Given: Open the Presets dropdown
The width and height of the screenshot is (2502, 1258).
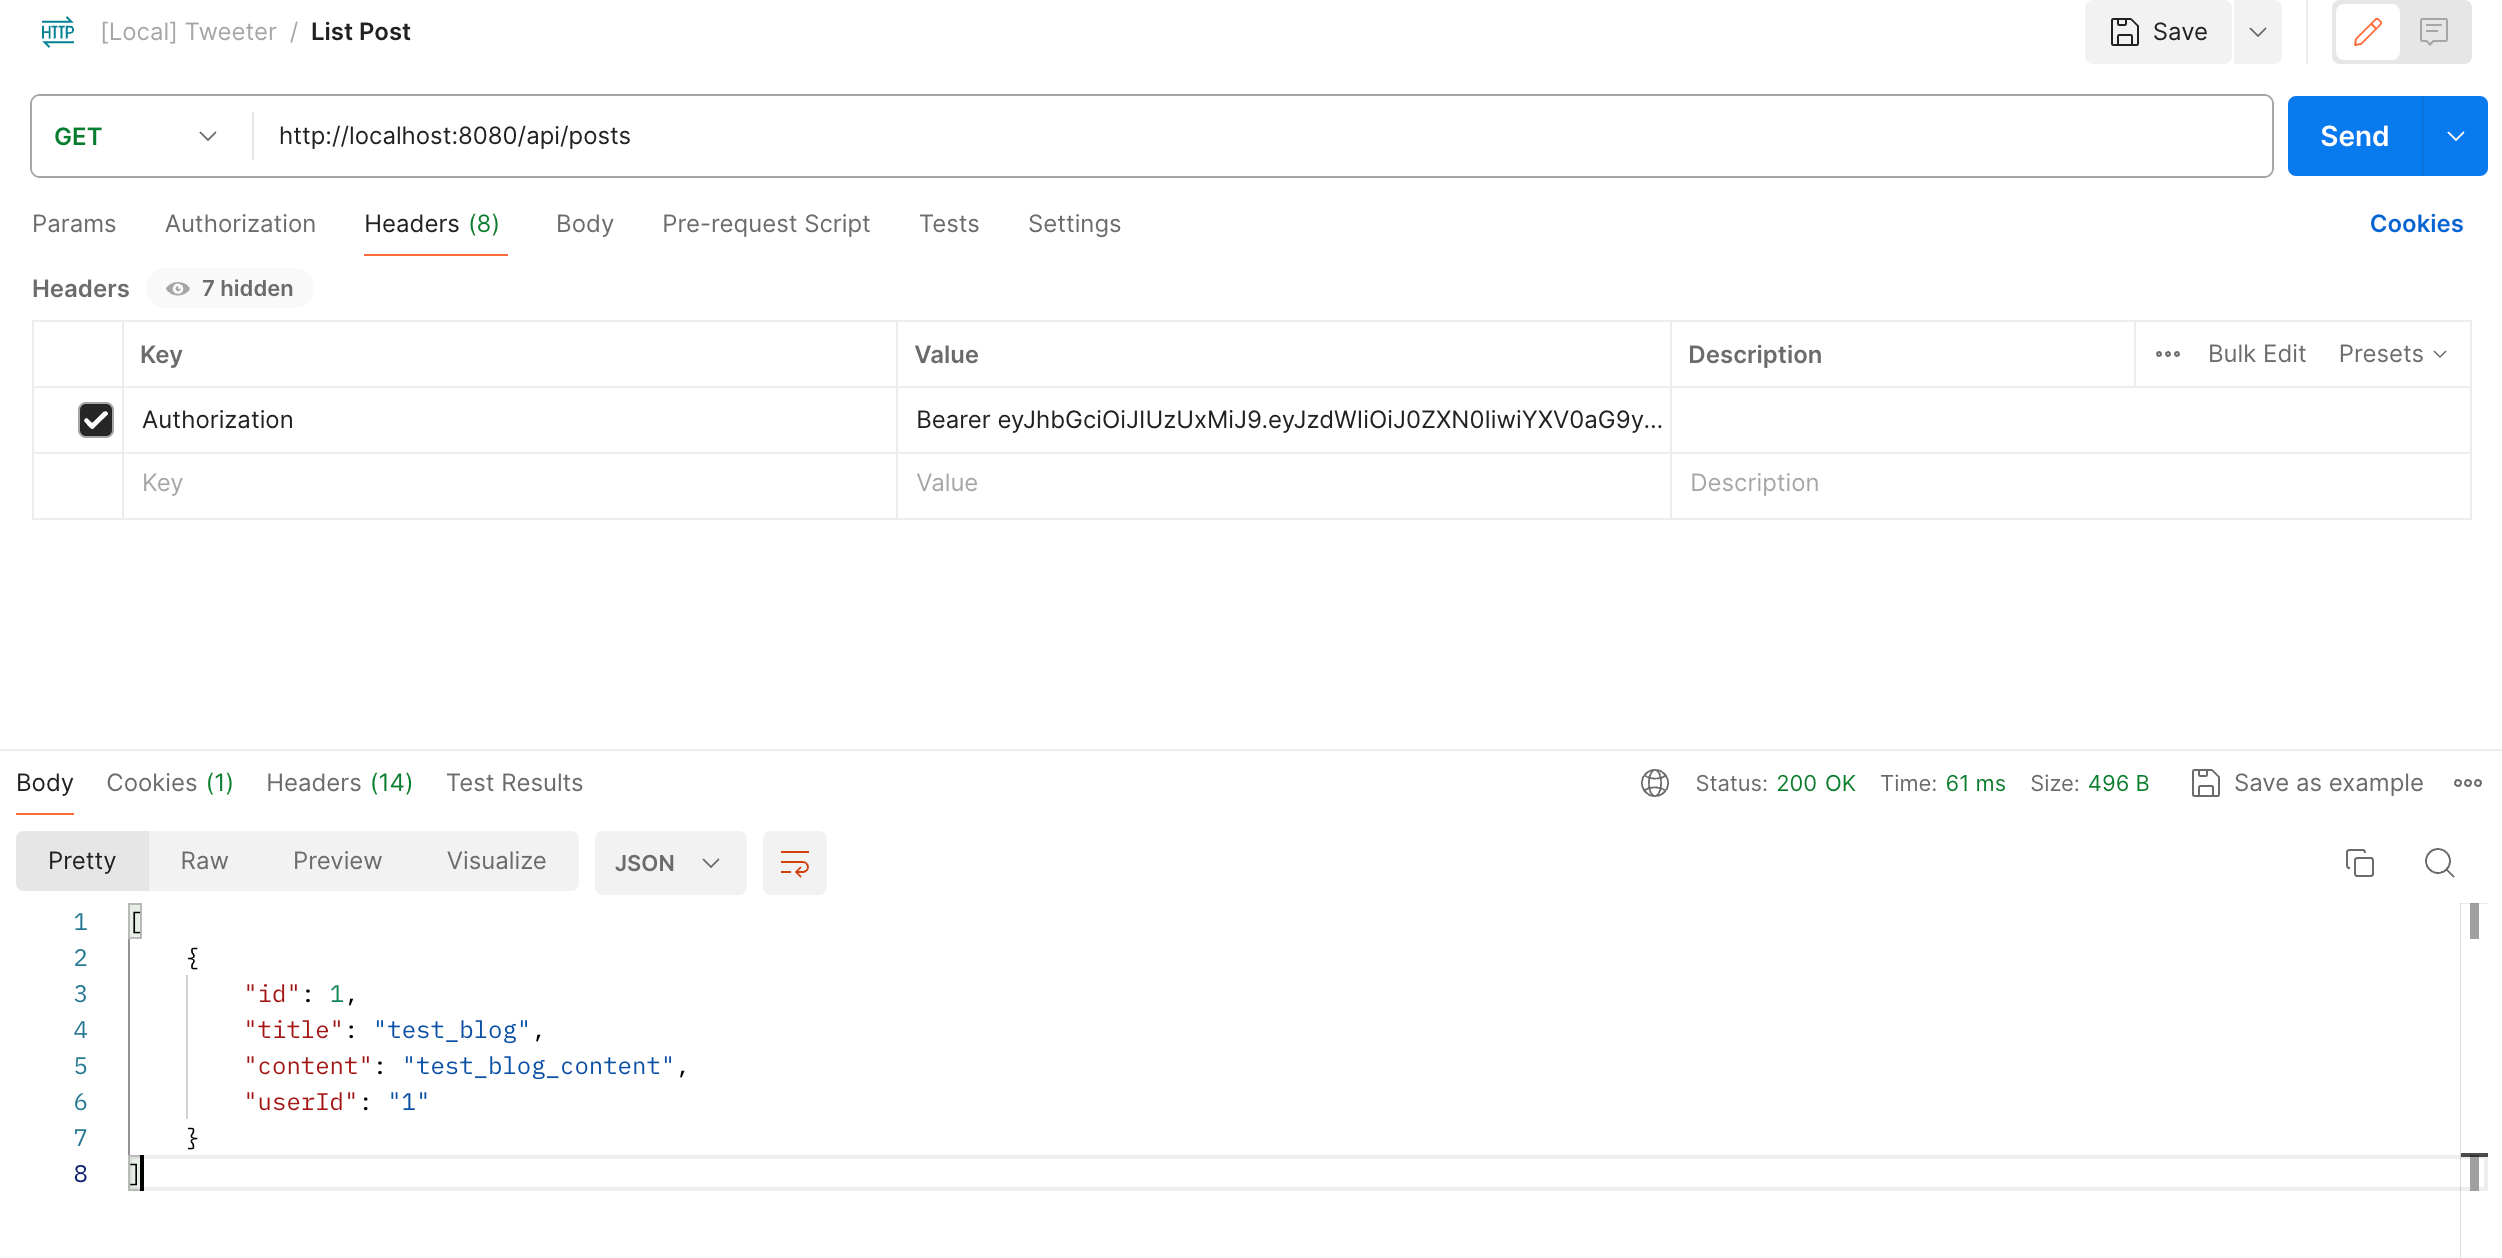Looking at the screenshot, I should (2392, 354).
